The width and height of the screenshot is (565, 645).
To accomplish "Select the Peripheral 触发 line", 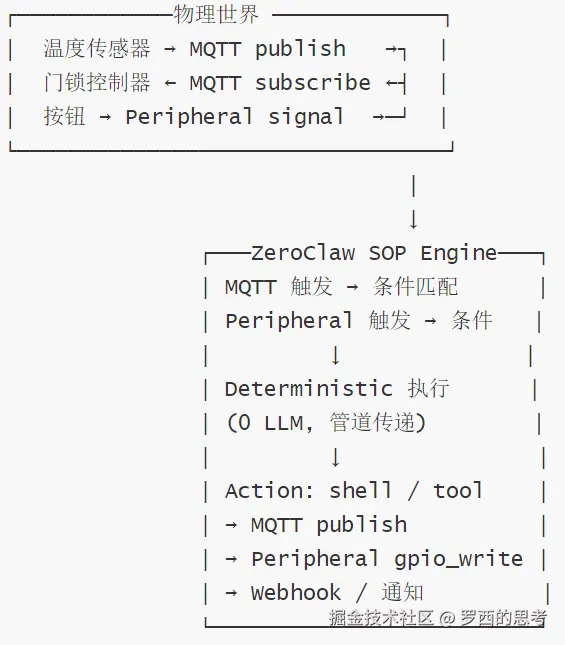I will point(359,320).
